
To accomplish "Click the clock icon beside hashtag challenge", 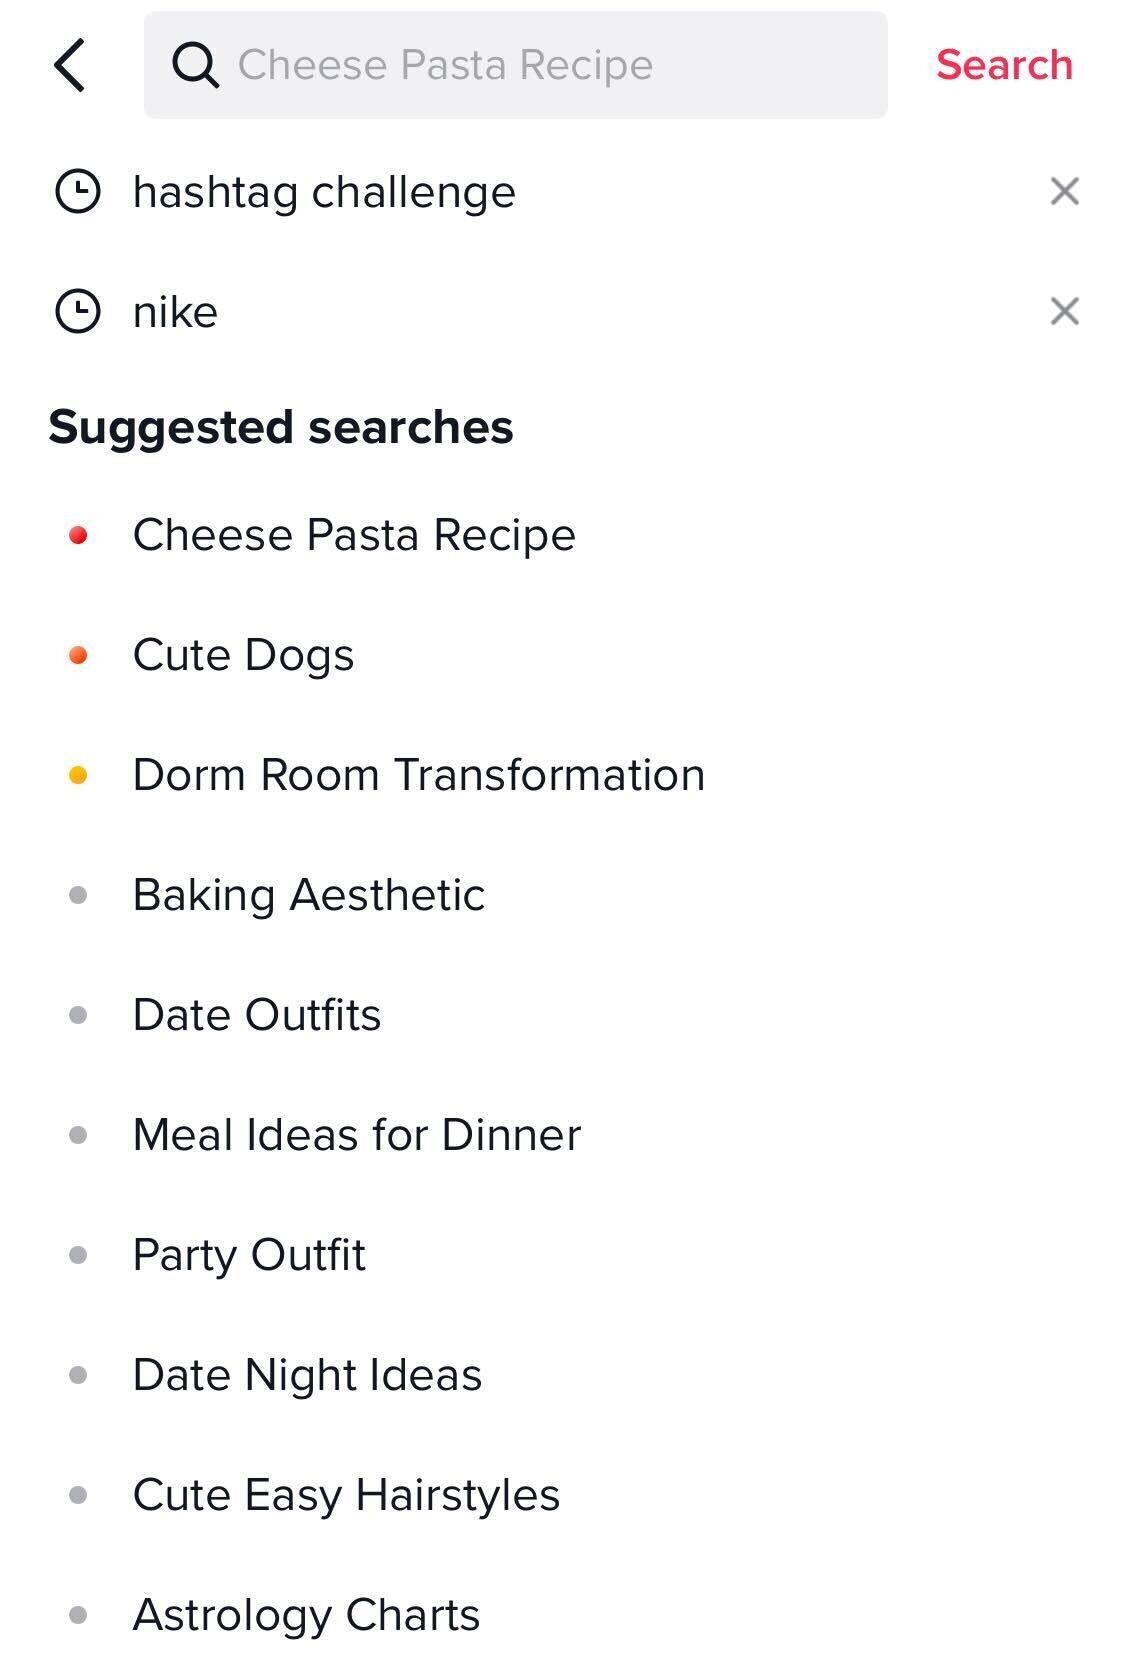I will click(77, 192).
